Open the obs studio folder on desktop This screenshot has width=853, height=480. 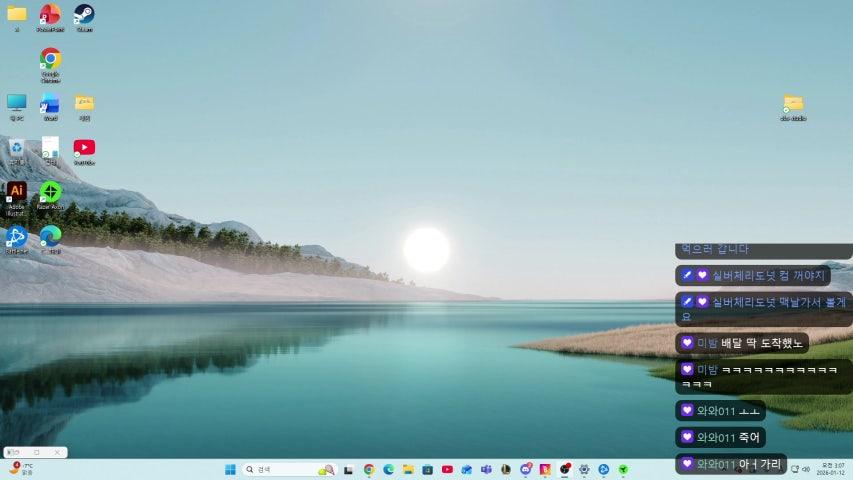coord(793,104)
